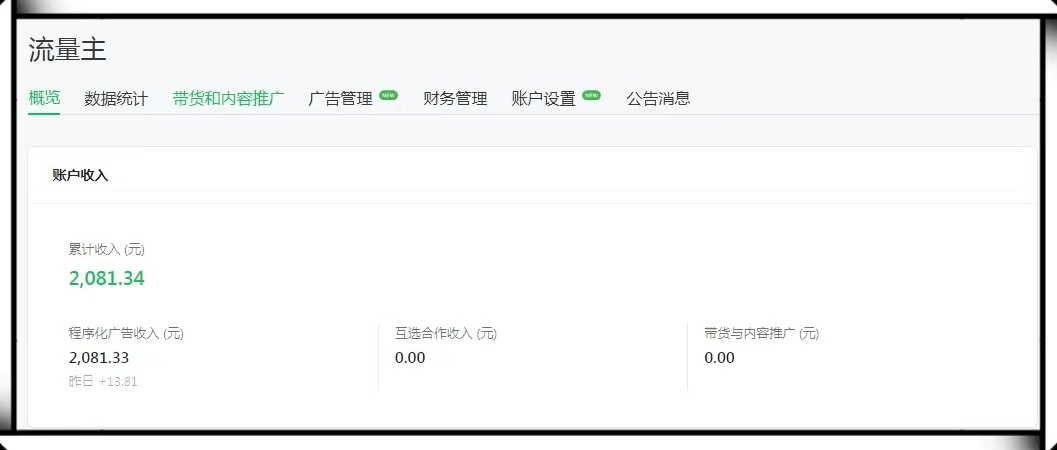Open the 财务管理 tab

click(x=455, y=98)
